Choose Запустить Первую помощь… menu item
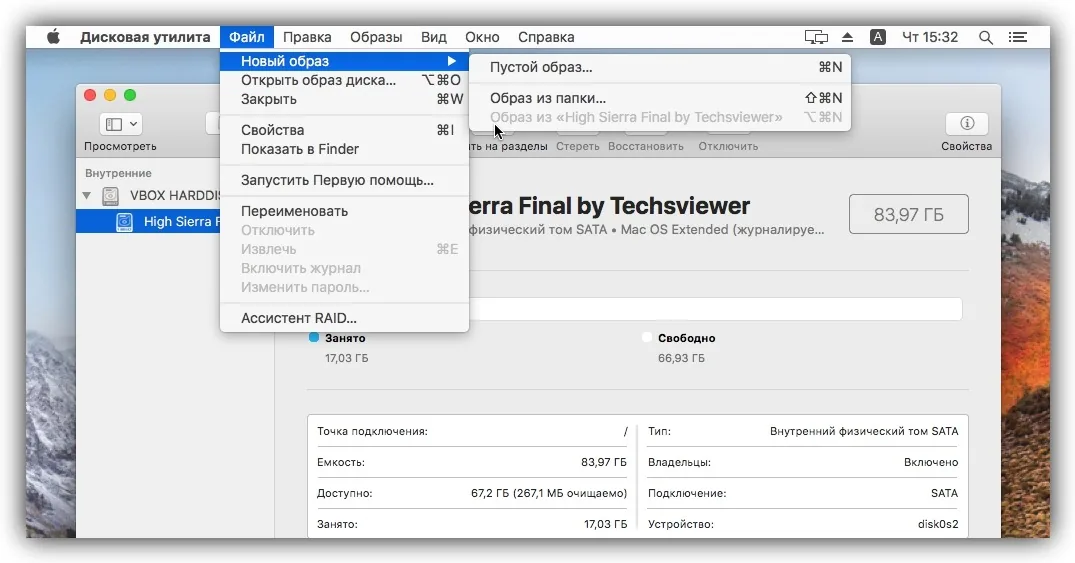Image resolution: width=1075 pixels, height=563 pixels. (344, 180)
